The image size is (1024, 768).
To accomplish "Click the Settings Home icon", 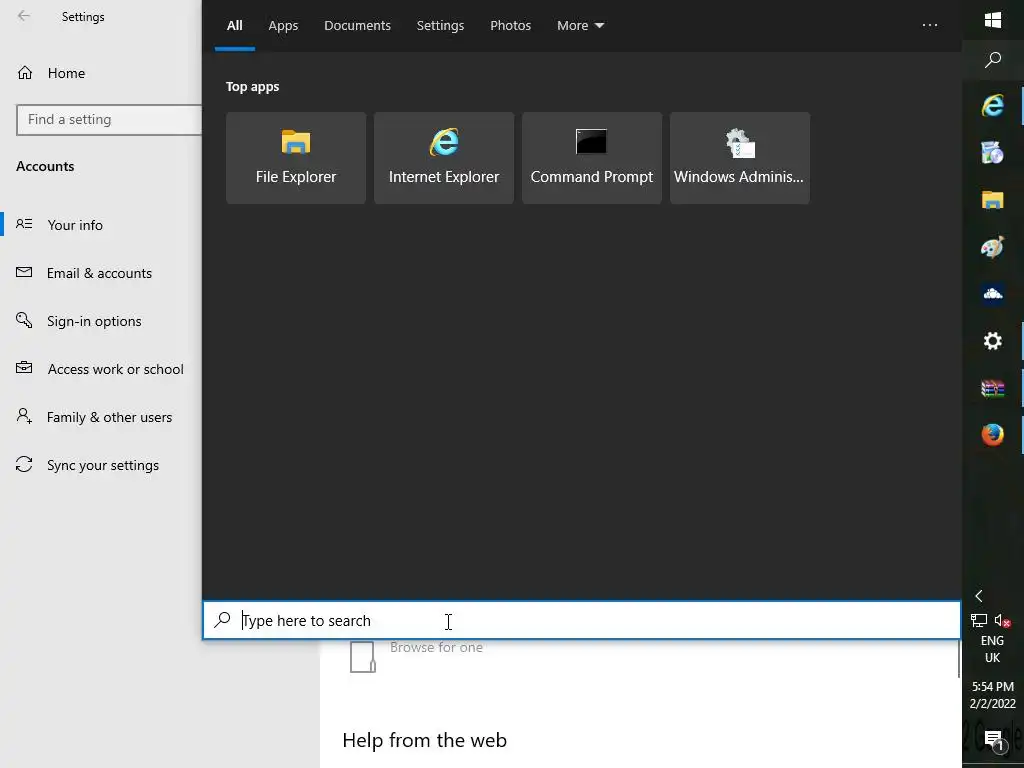I will [x=25, y=72].
